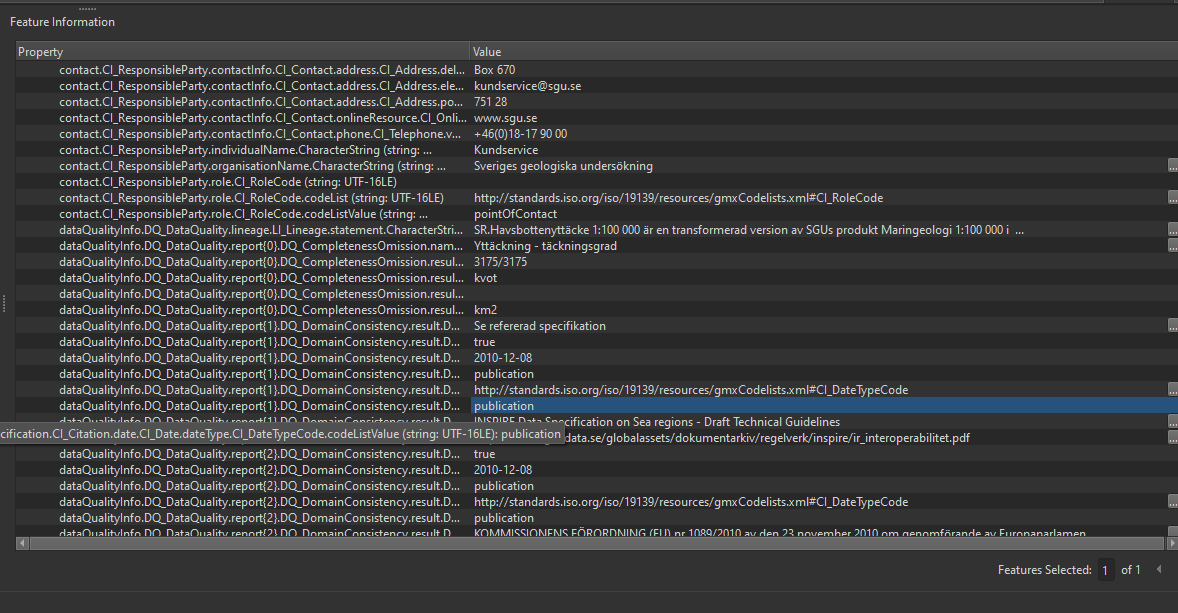The image size is (1178, 613).
Task: Click the horizontal scrollbar in feature table
Action: tap(590, 543)
